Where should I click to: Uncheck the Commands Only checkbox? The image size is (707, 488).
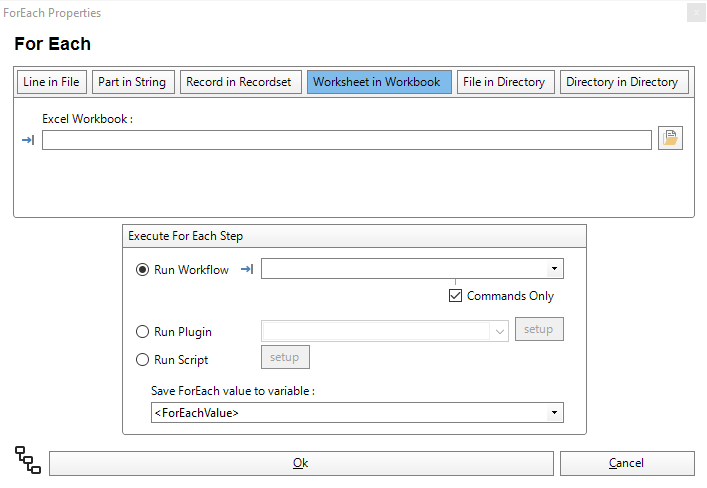pos(456,296)
